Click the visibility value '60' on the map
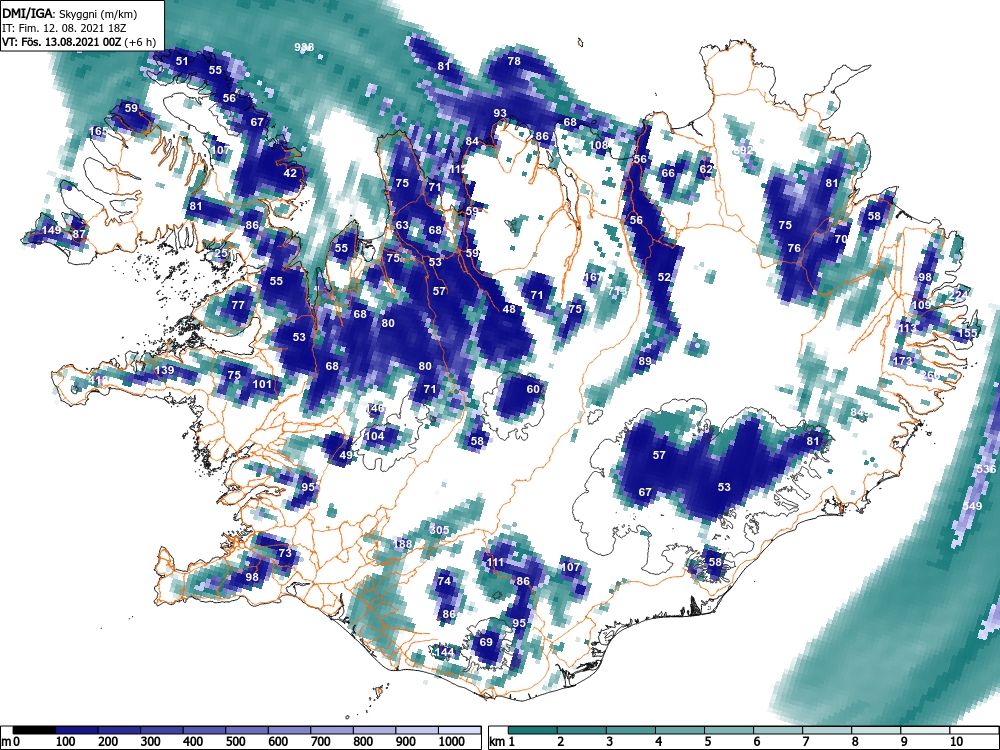The image size is (1000, 750). pyautogui.click(x=533, y=389)
